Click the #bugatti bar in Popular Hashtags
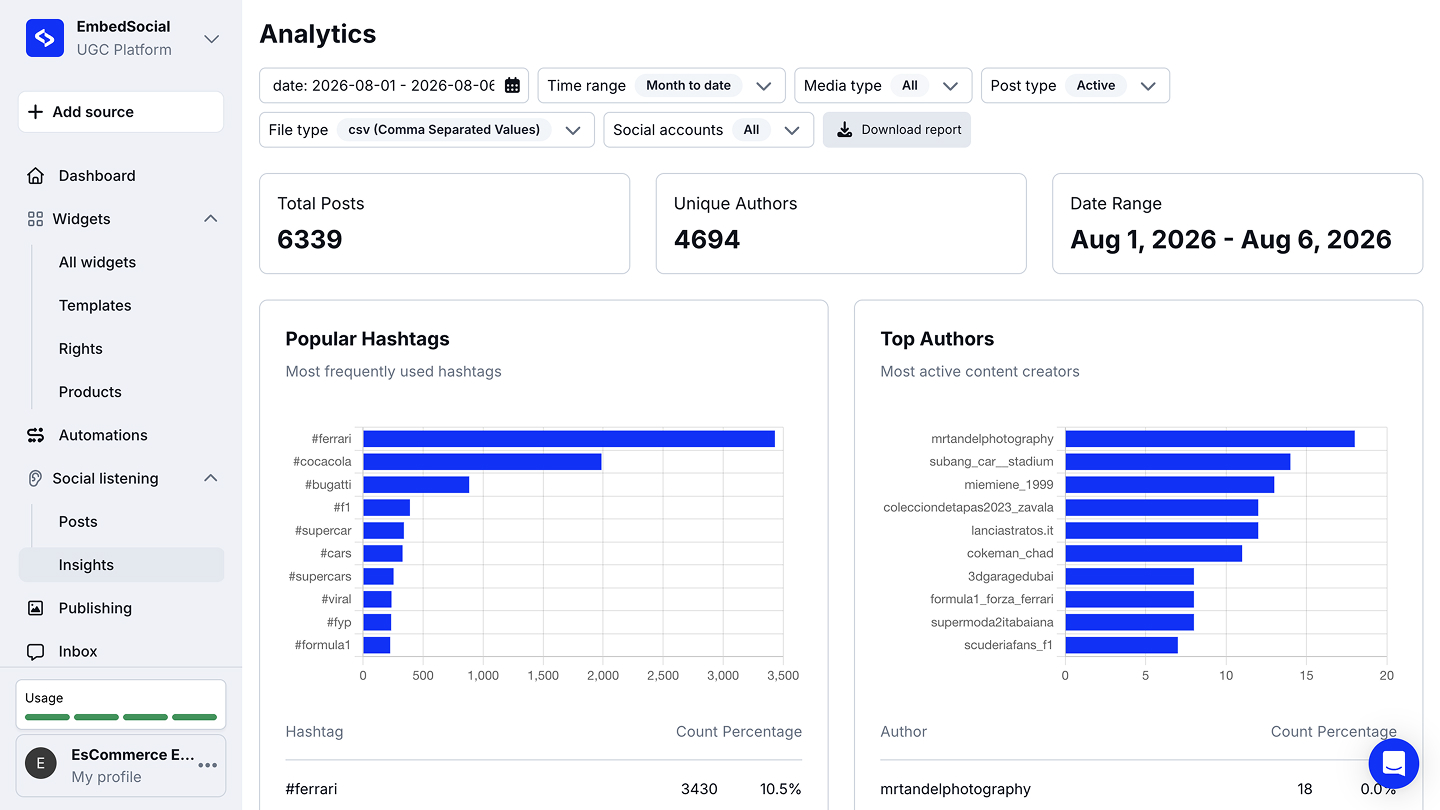Image resolution: width=1440 pixels, height=810 pixels. (x=416, y=484)
